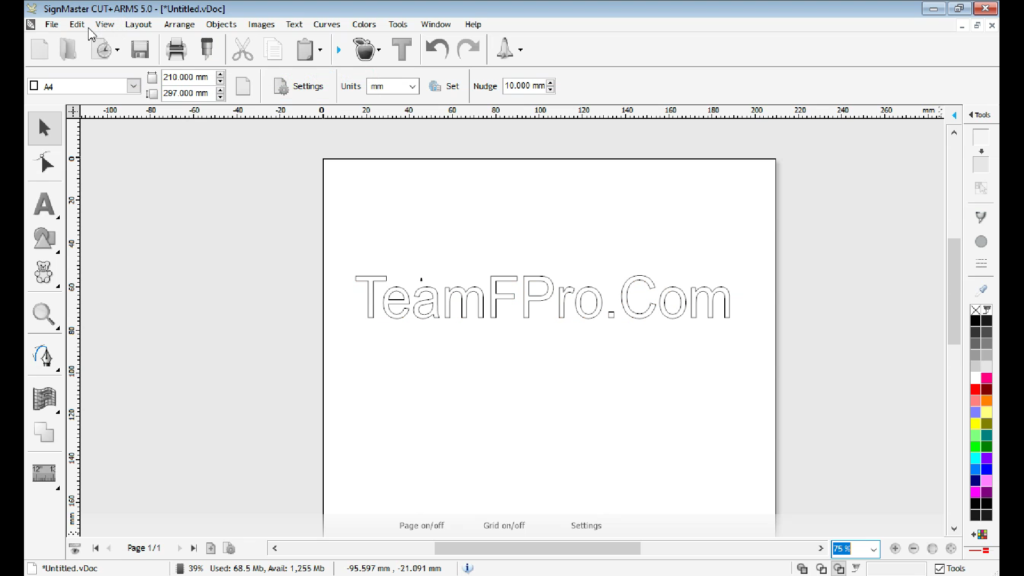Click the eyedropper in Tools panel
Viewport: 1024px width, 576px height.
(981, 290)
